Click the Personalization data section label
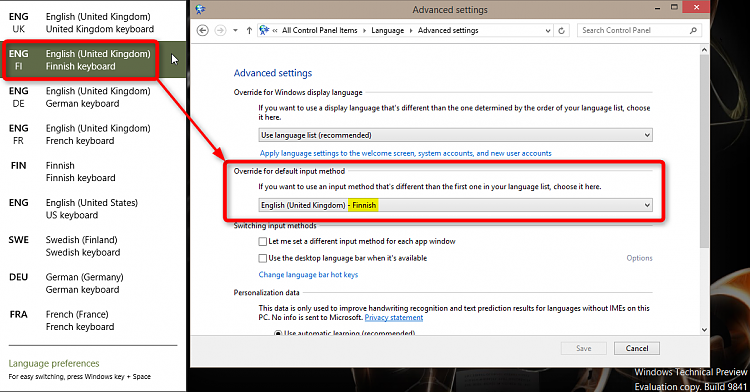 click(x=266, y=293)
